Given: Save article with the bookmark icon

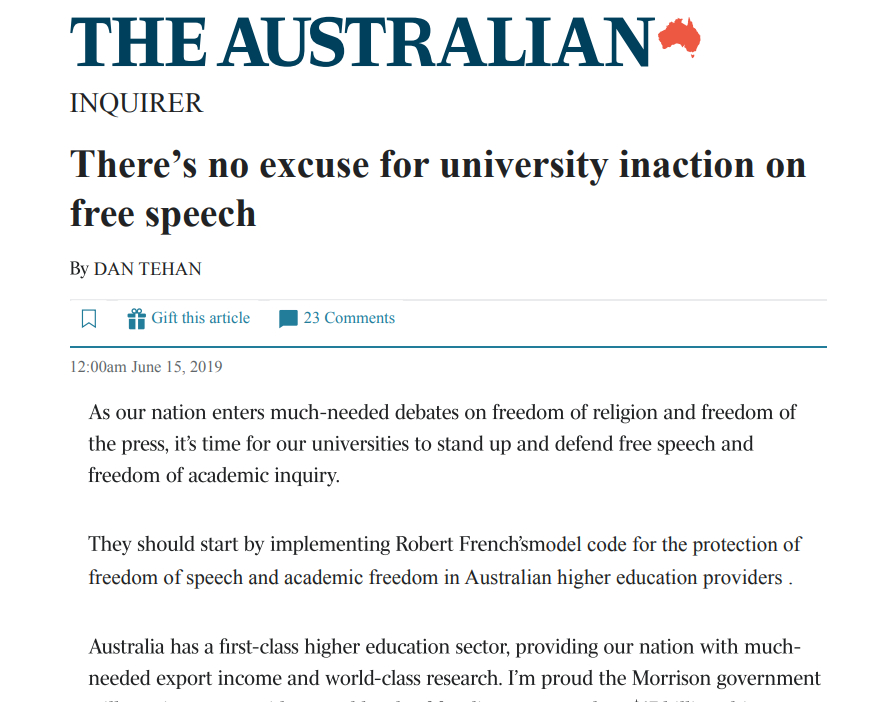Looking at the screenshot, I should [x=89, y=319].
